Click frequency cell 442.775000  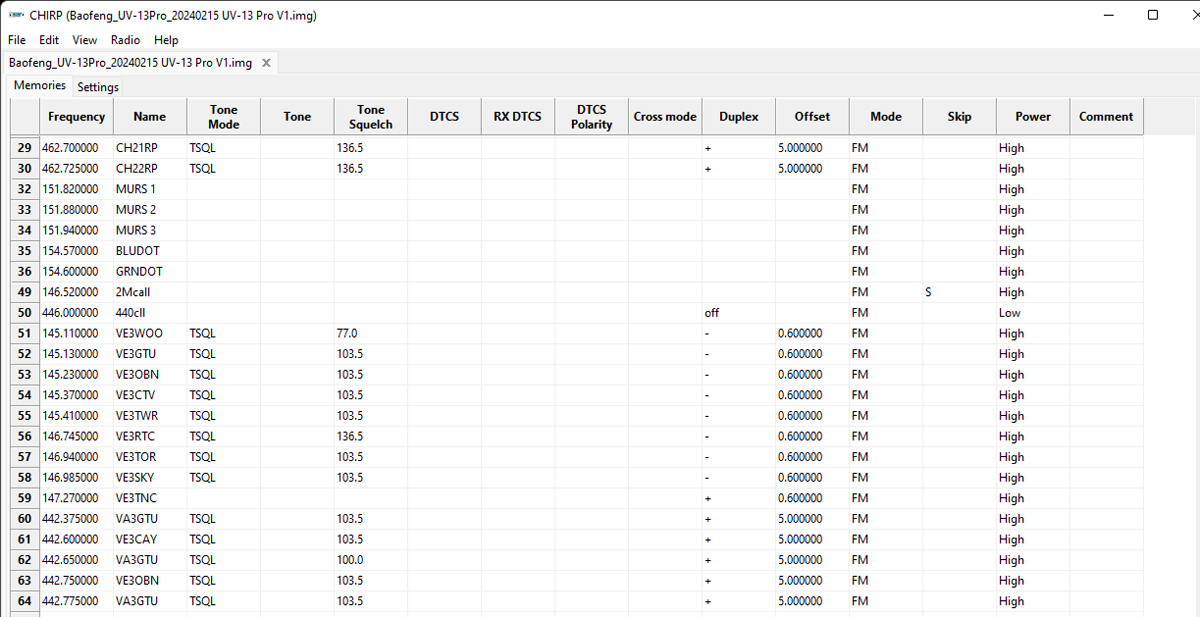click(76, 601)
